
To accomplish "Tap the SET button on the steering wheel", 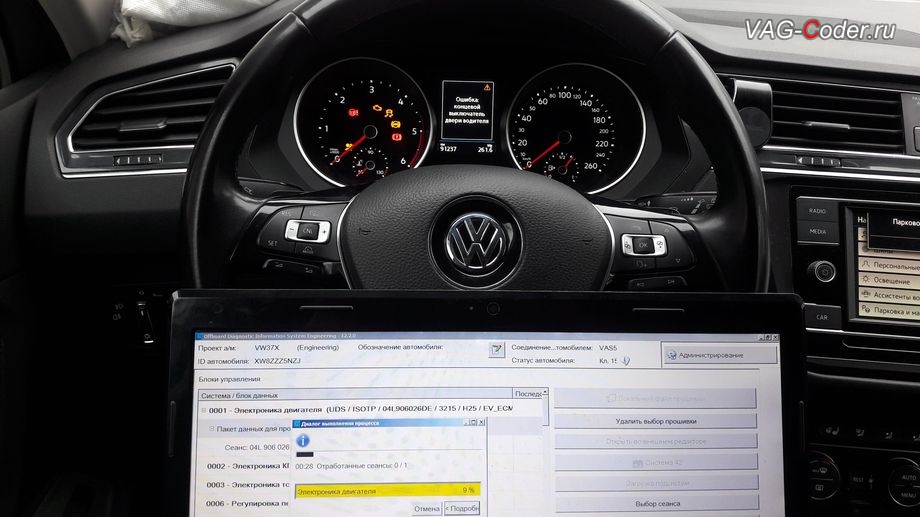I will coord(272,243).
